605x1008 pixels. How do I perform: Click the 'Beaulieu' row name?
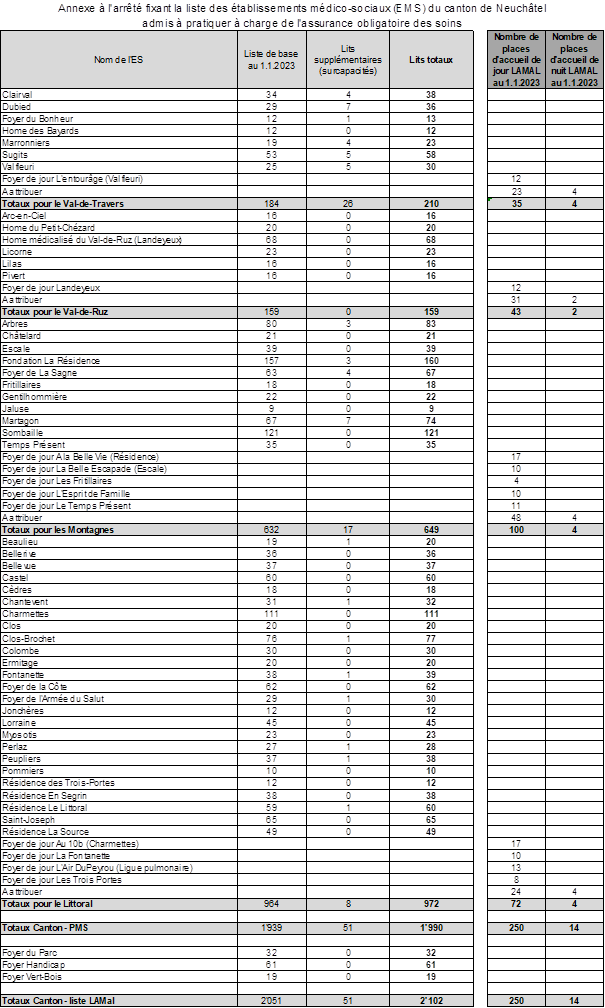coord(19,542)
